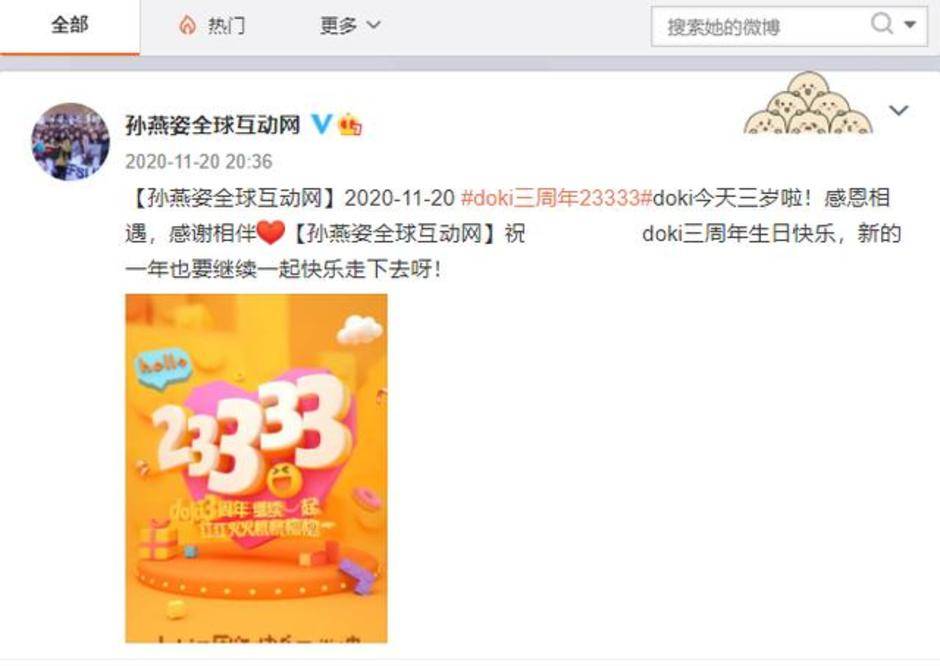Click the white cloud in the poster
Viewport: 940px width, 666px height.
point(359,329)
